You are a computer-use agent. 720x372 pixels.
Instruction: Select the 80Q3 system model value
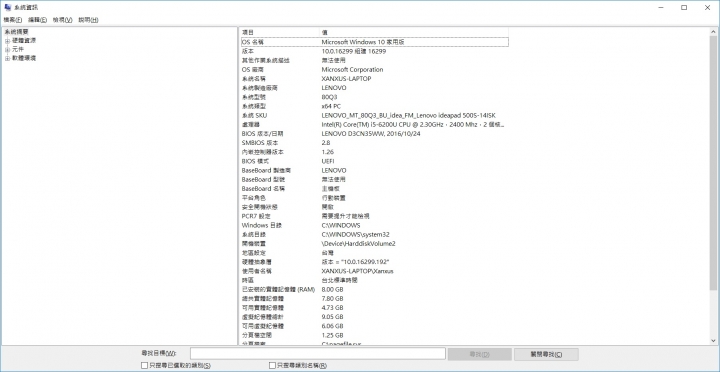[x=329, y=97]
